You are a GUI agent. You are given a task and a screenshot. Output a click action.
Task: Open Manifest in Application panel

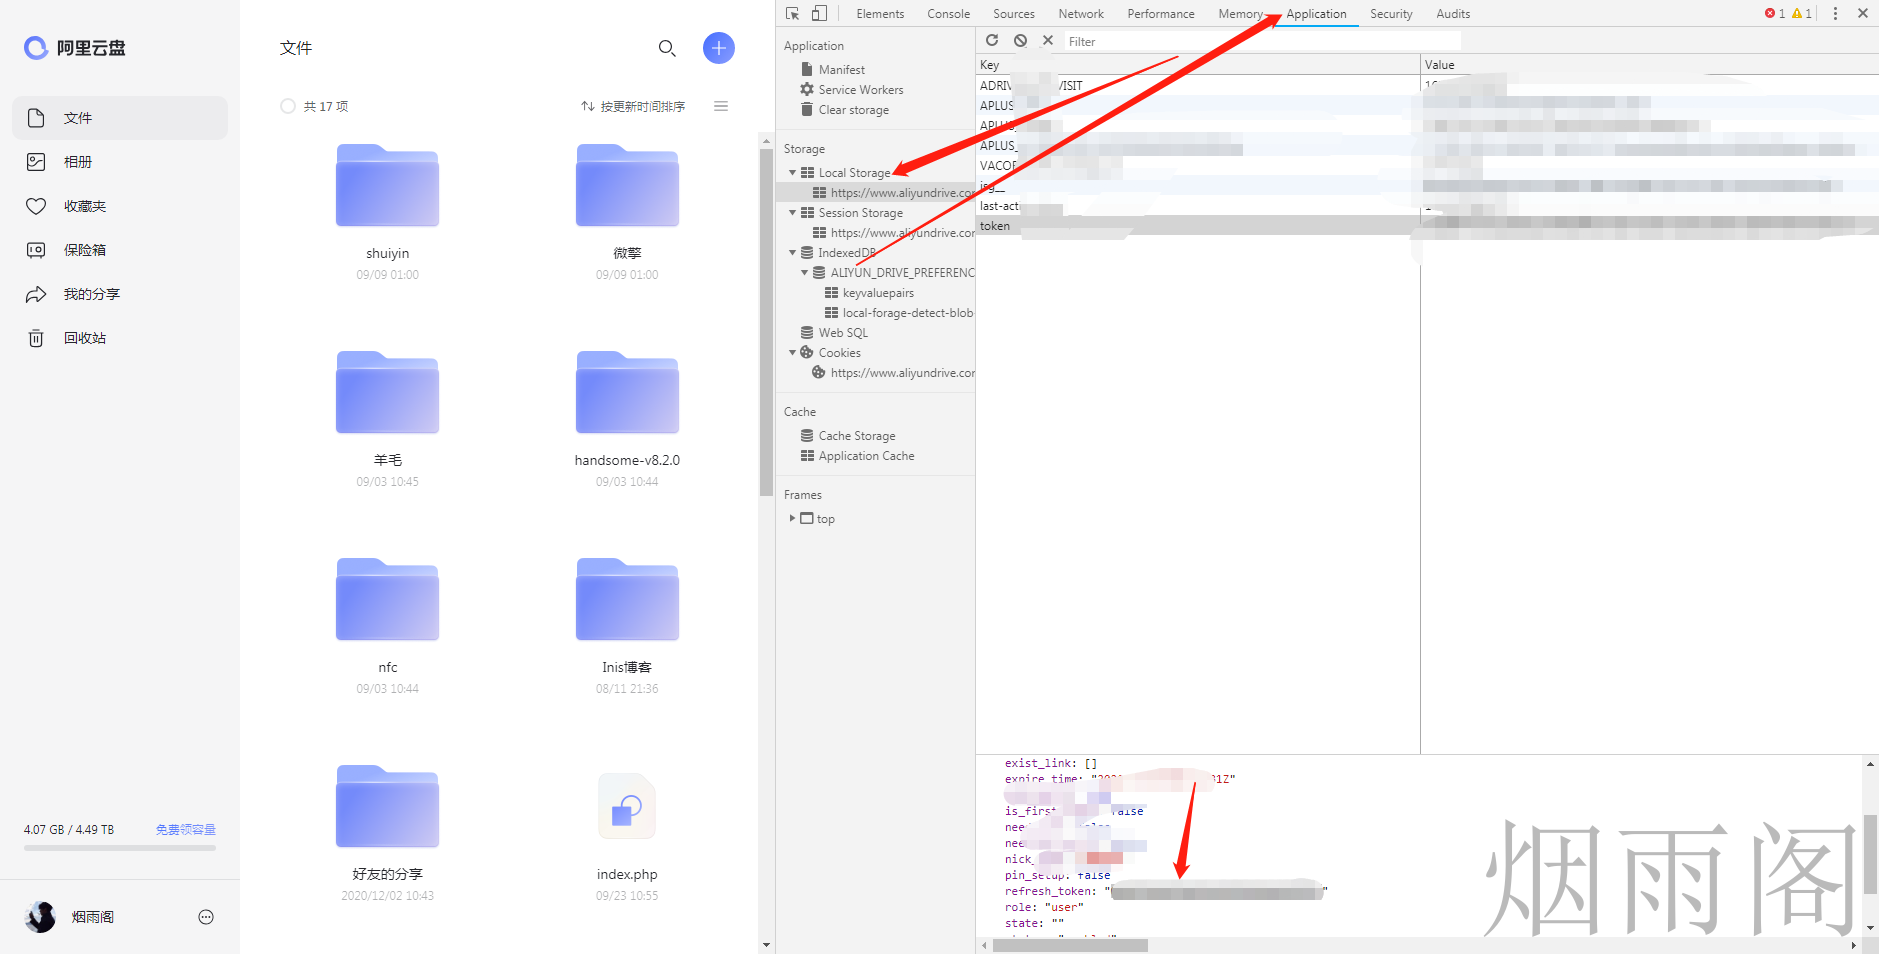[x=842, y=70]
